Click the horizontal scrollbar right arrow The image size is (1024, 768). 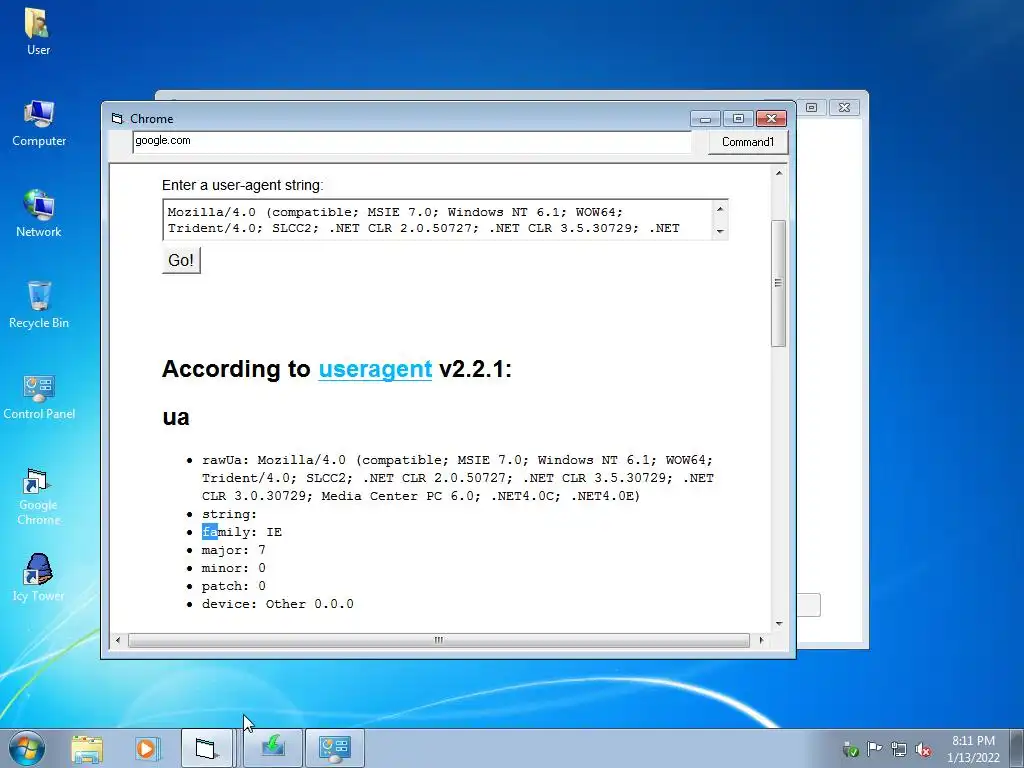tap(761, 640)
